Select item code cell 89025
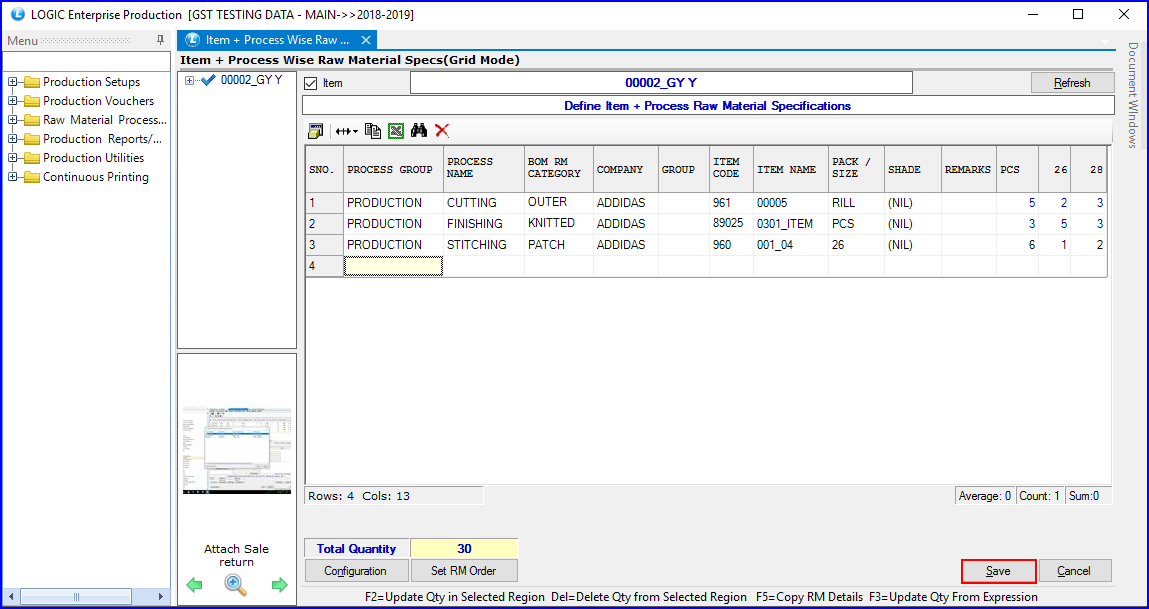 731,224
